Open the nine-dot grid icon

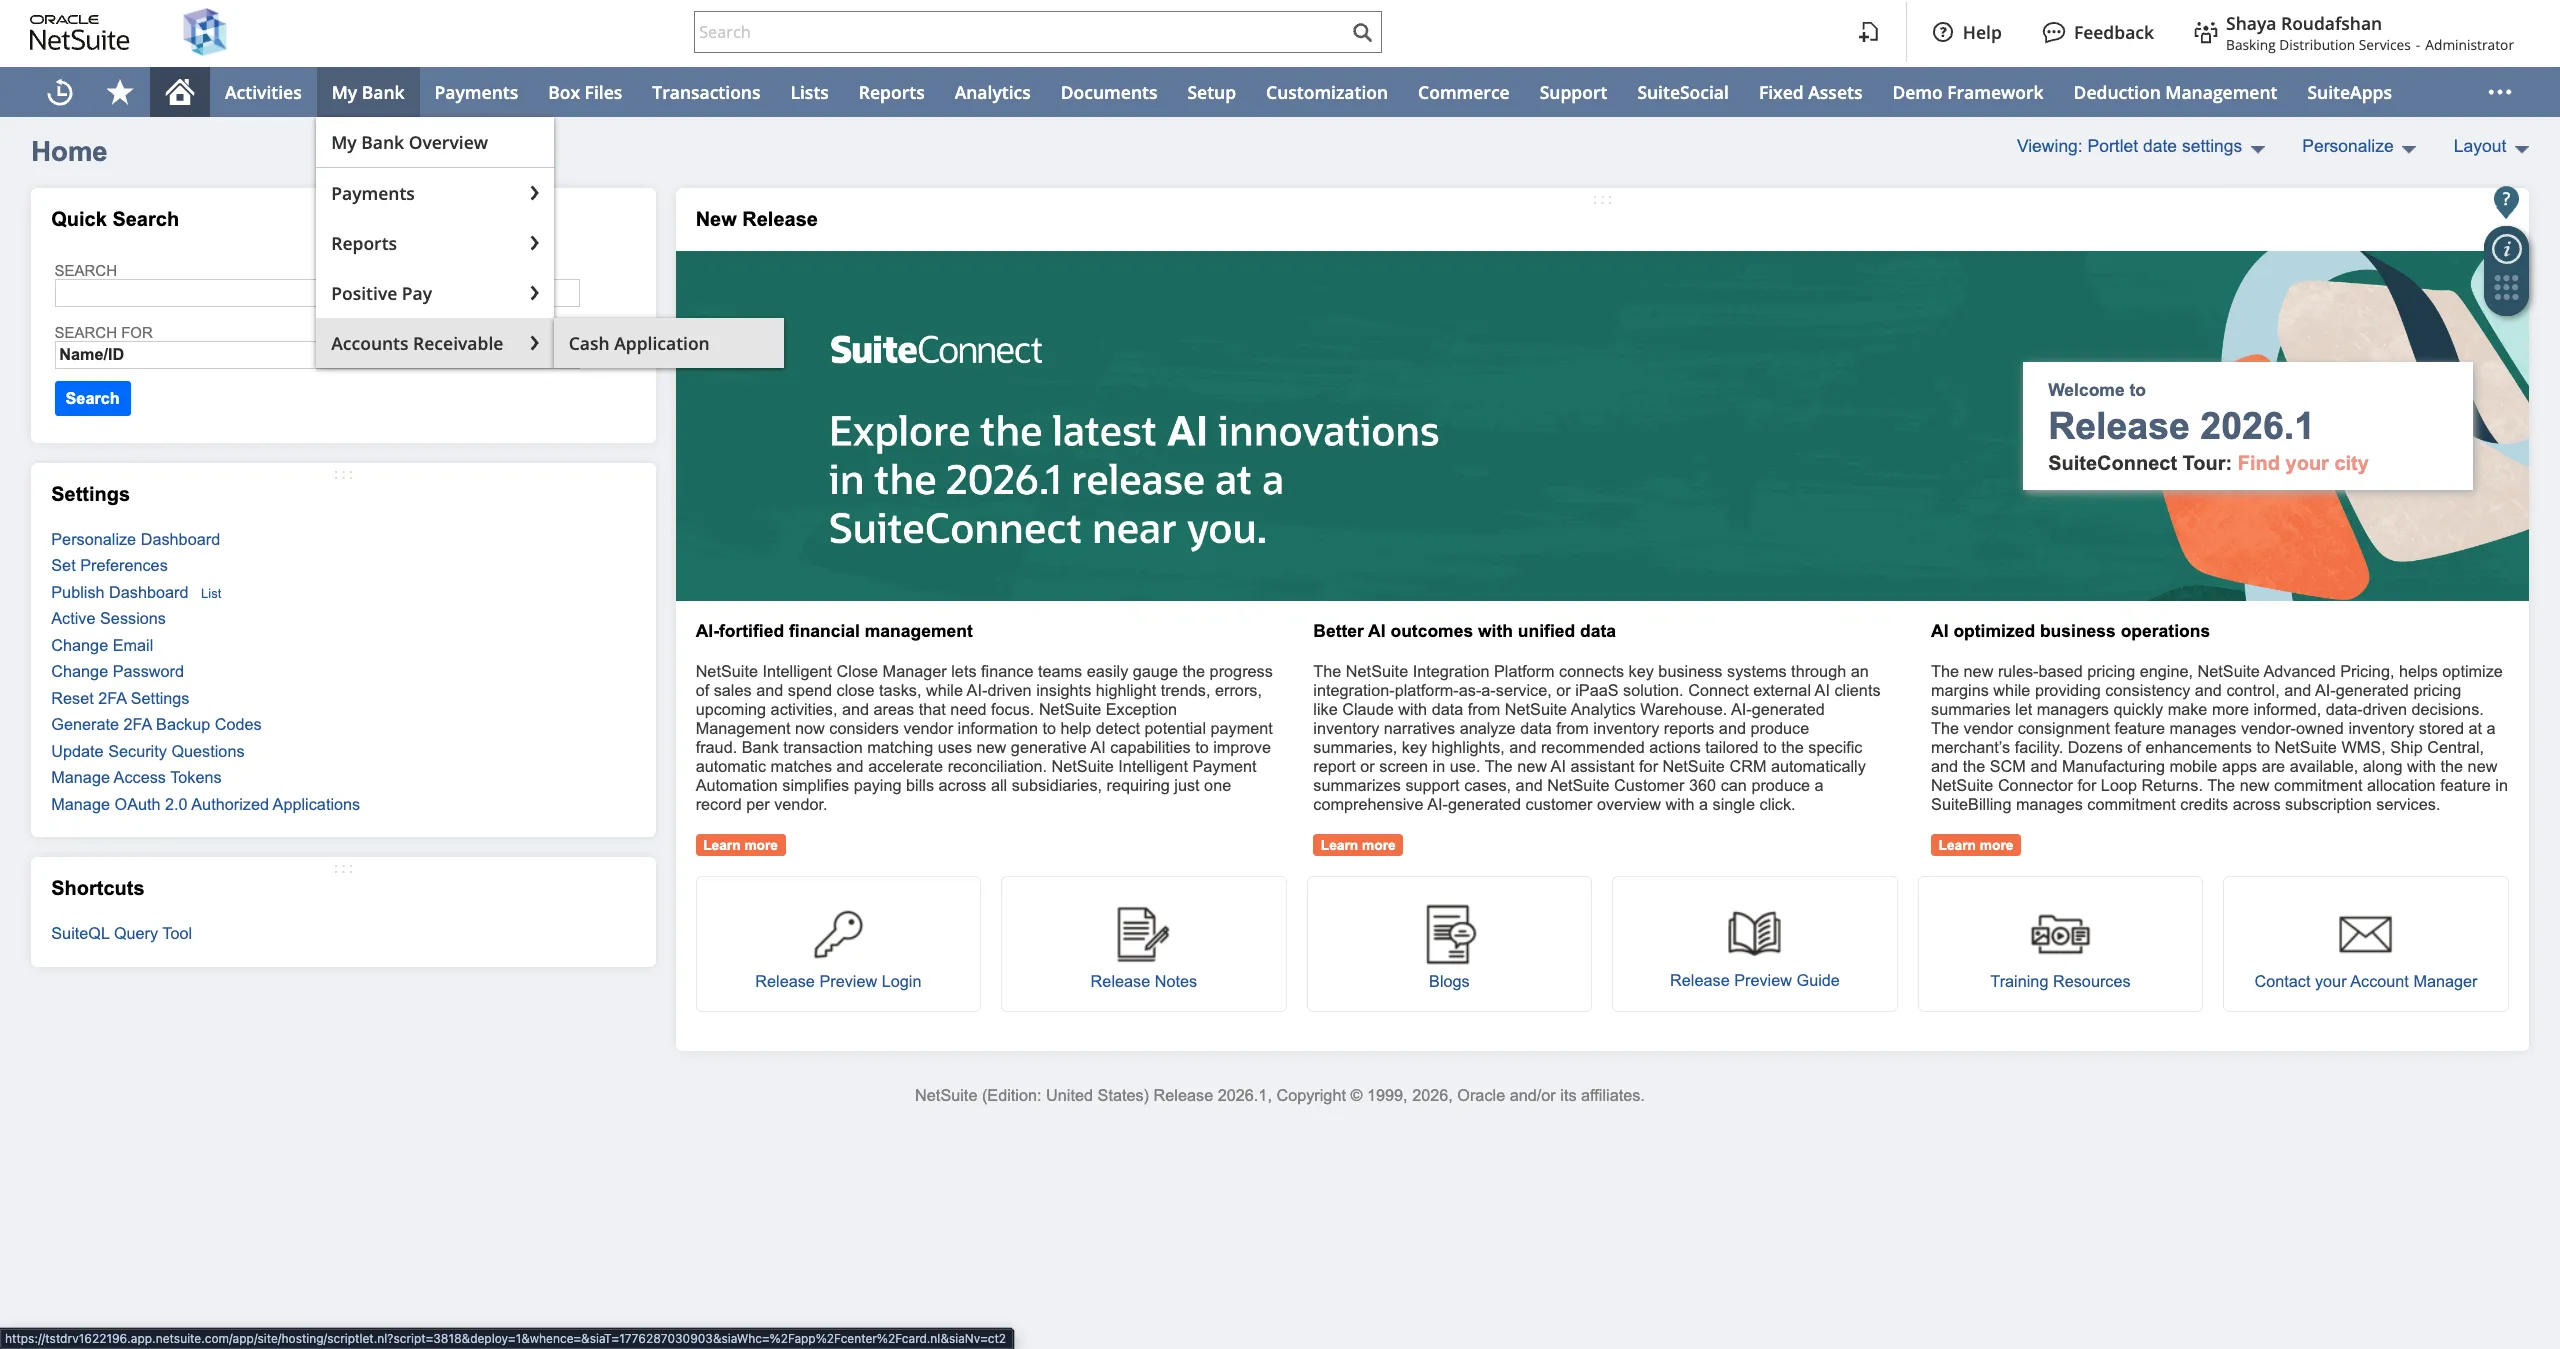(2506, 288)
